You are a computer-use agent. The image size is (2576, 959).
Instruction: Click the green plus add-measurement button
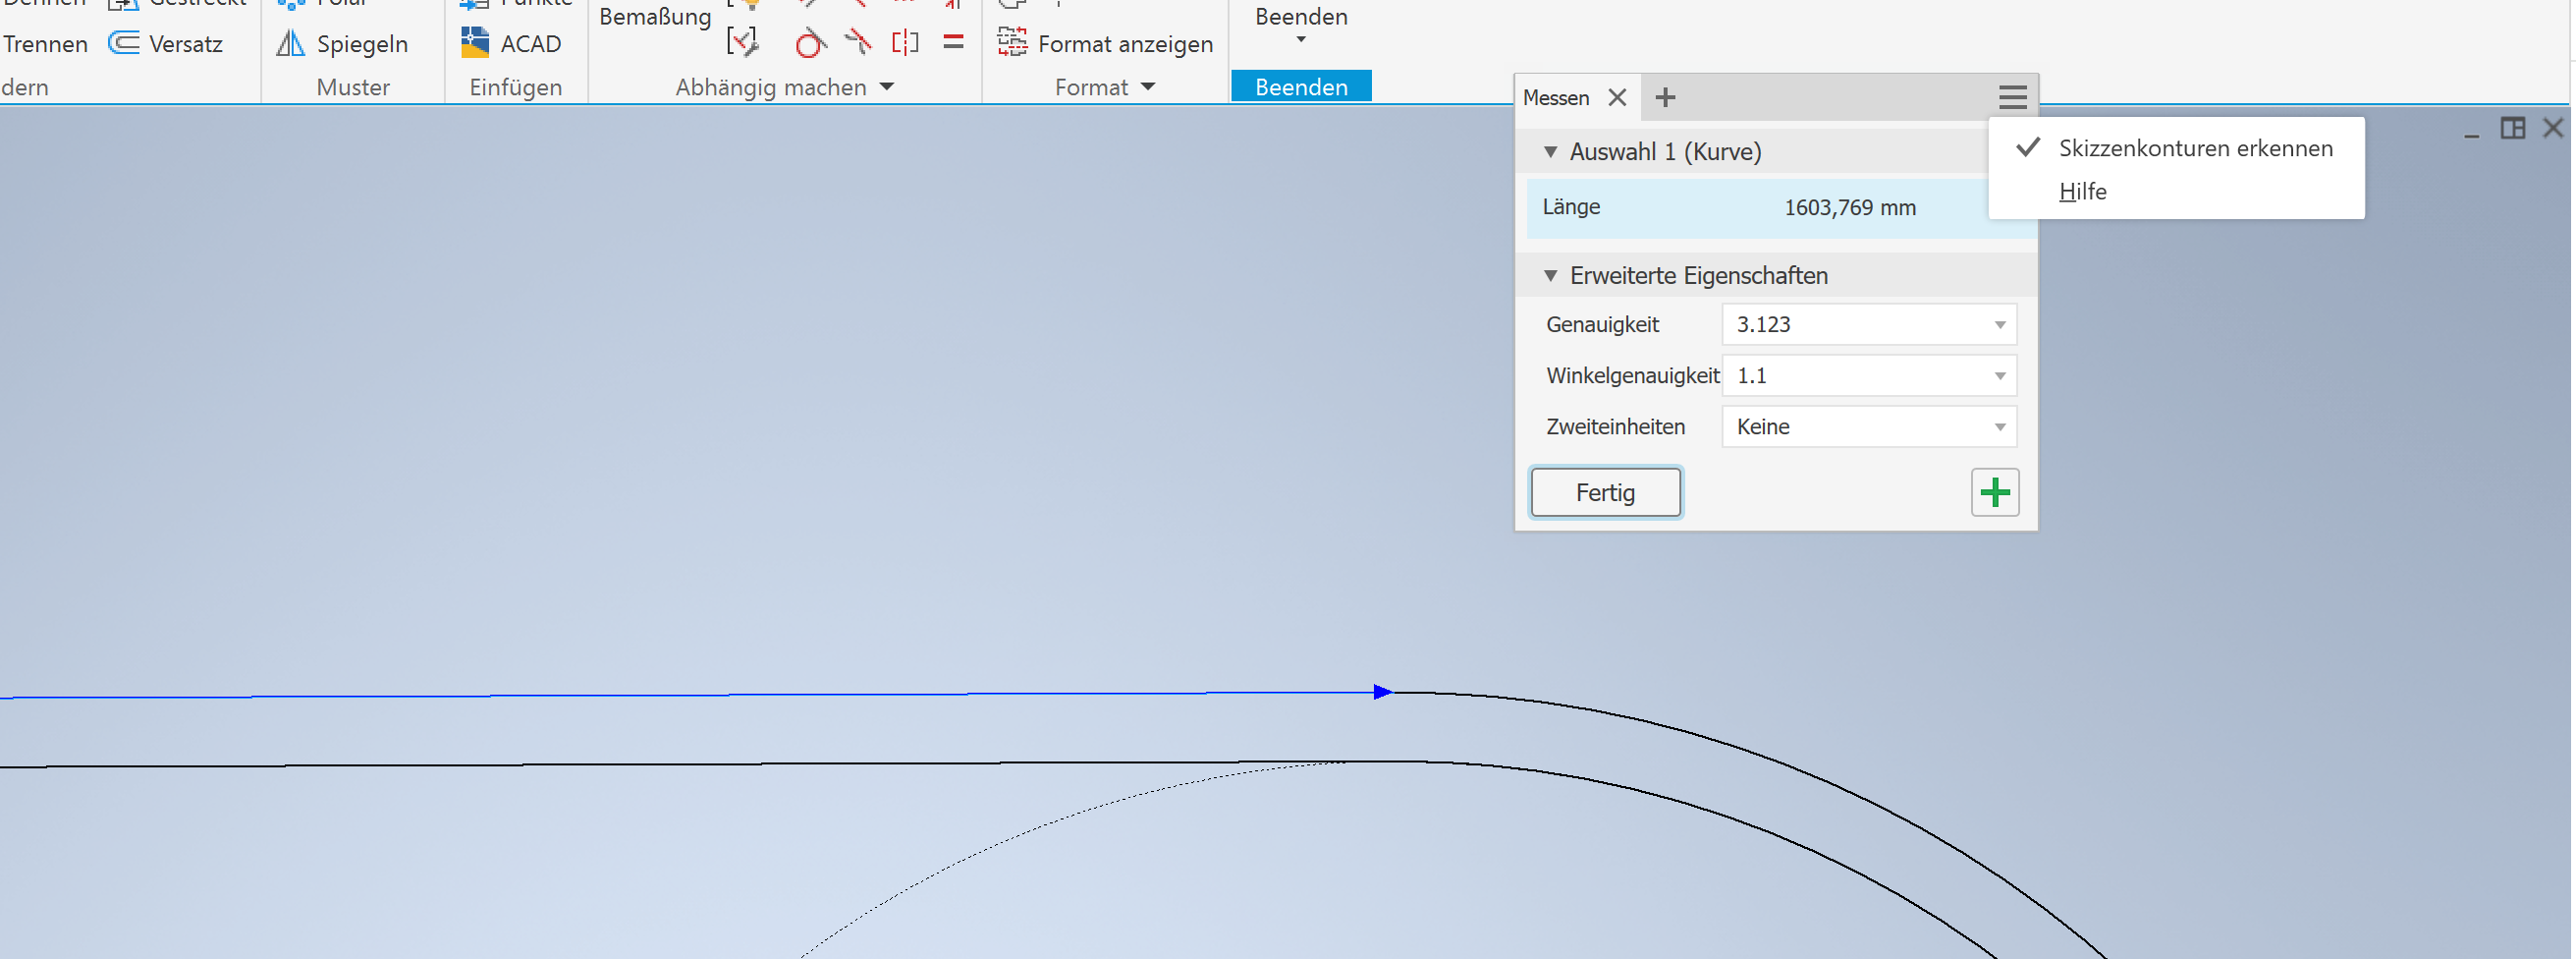click(1997, 493)
